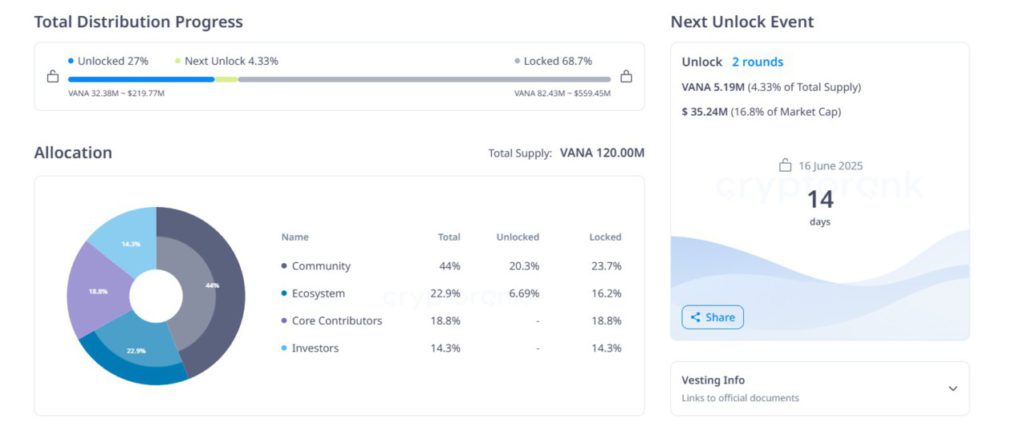Expand the Vesting Info chevron
This screenshot has width=1024, height=434.
click(952, 388)
